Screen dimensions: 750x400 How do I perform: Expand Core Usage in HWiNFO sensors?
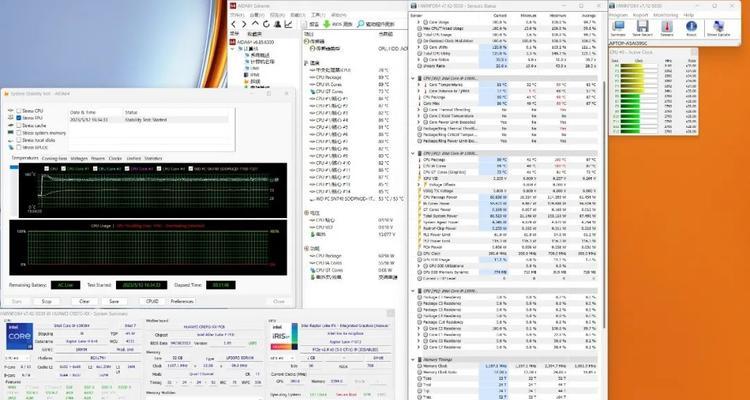click(419, 22)
